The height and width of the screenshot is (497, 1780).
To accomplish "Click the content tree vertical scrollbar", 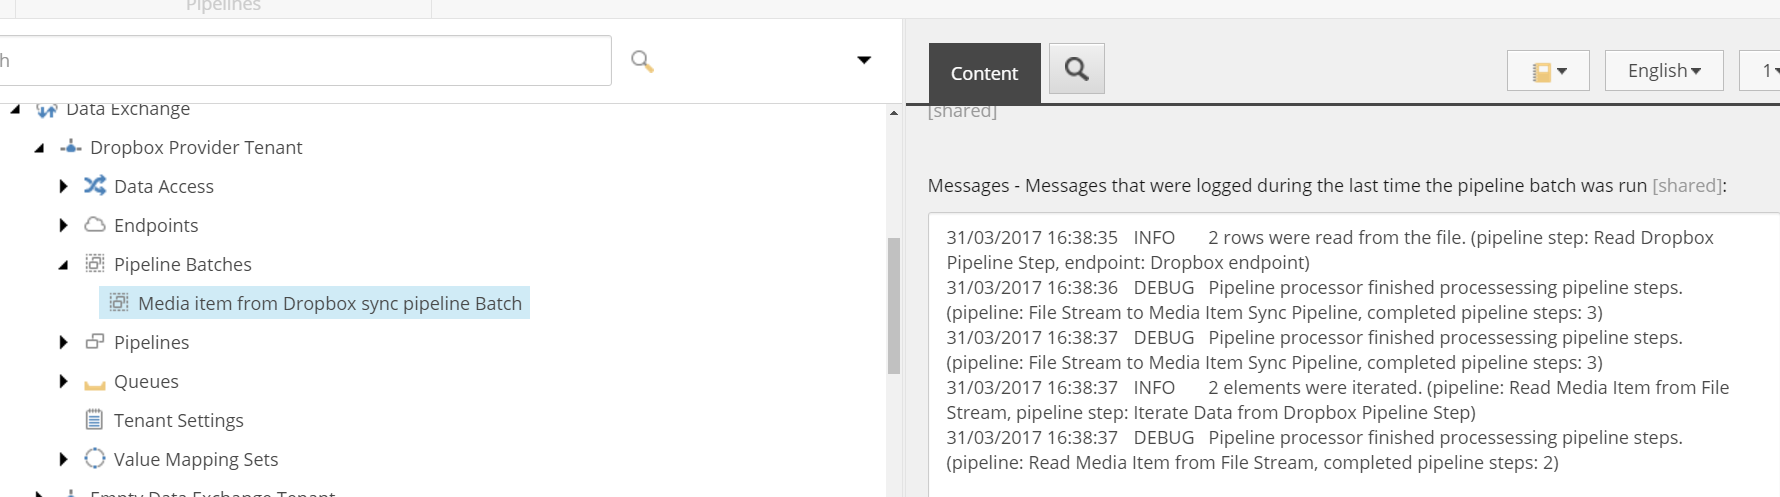I will 894,305.
